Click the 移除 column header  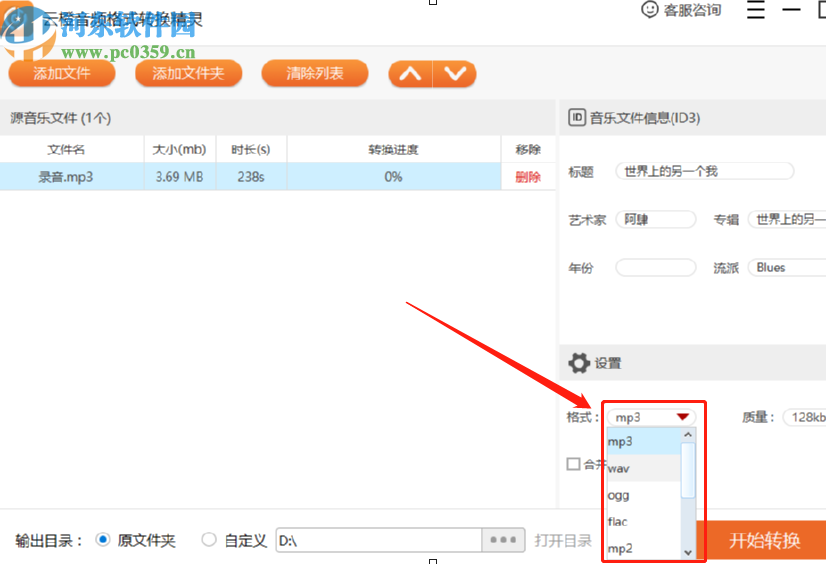click(x=528, y=150)
